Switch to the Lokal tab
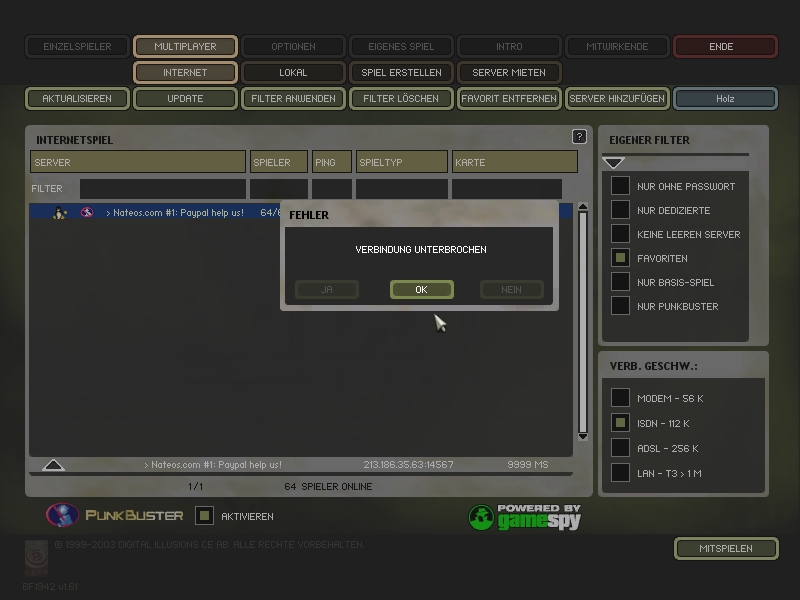The width and height of the screenshot is (800, 600). click(293, 73)
